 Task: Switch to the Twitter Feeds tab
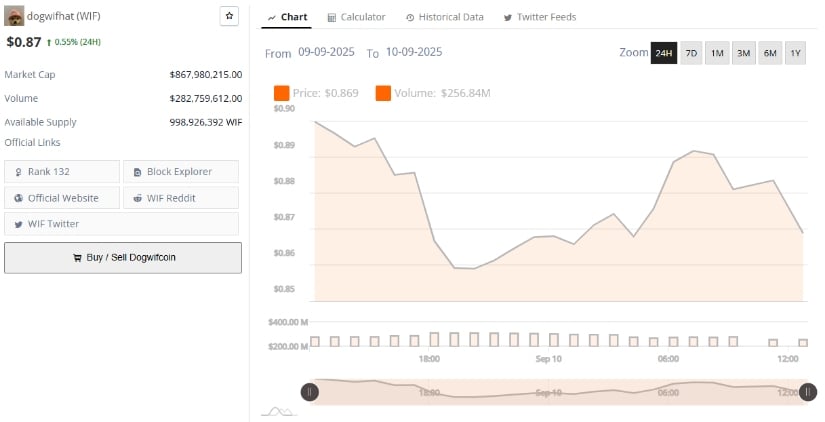click(x=540, y=17)
